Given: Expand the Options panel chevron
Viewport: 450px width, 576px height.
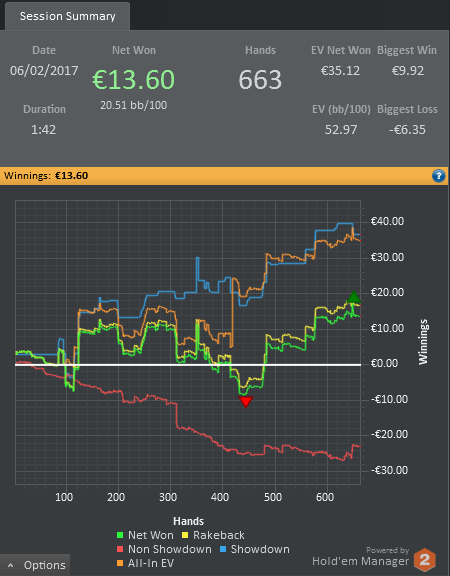Looking at the screenshot, I should click(x=11, y=565).
